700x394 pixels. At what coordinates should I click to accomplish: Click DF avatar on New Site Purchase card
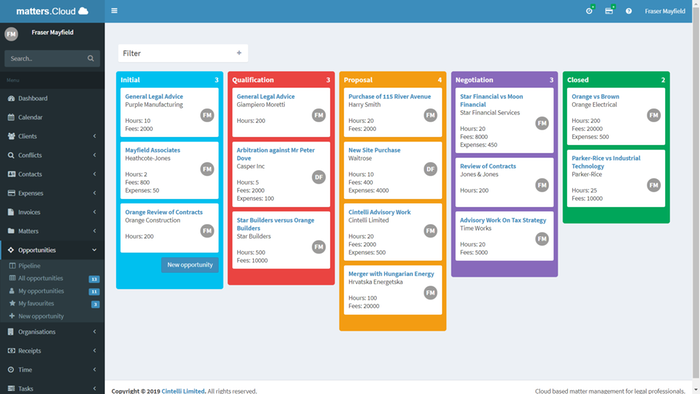[430, 169]
